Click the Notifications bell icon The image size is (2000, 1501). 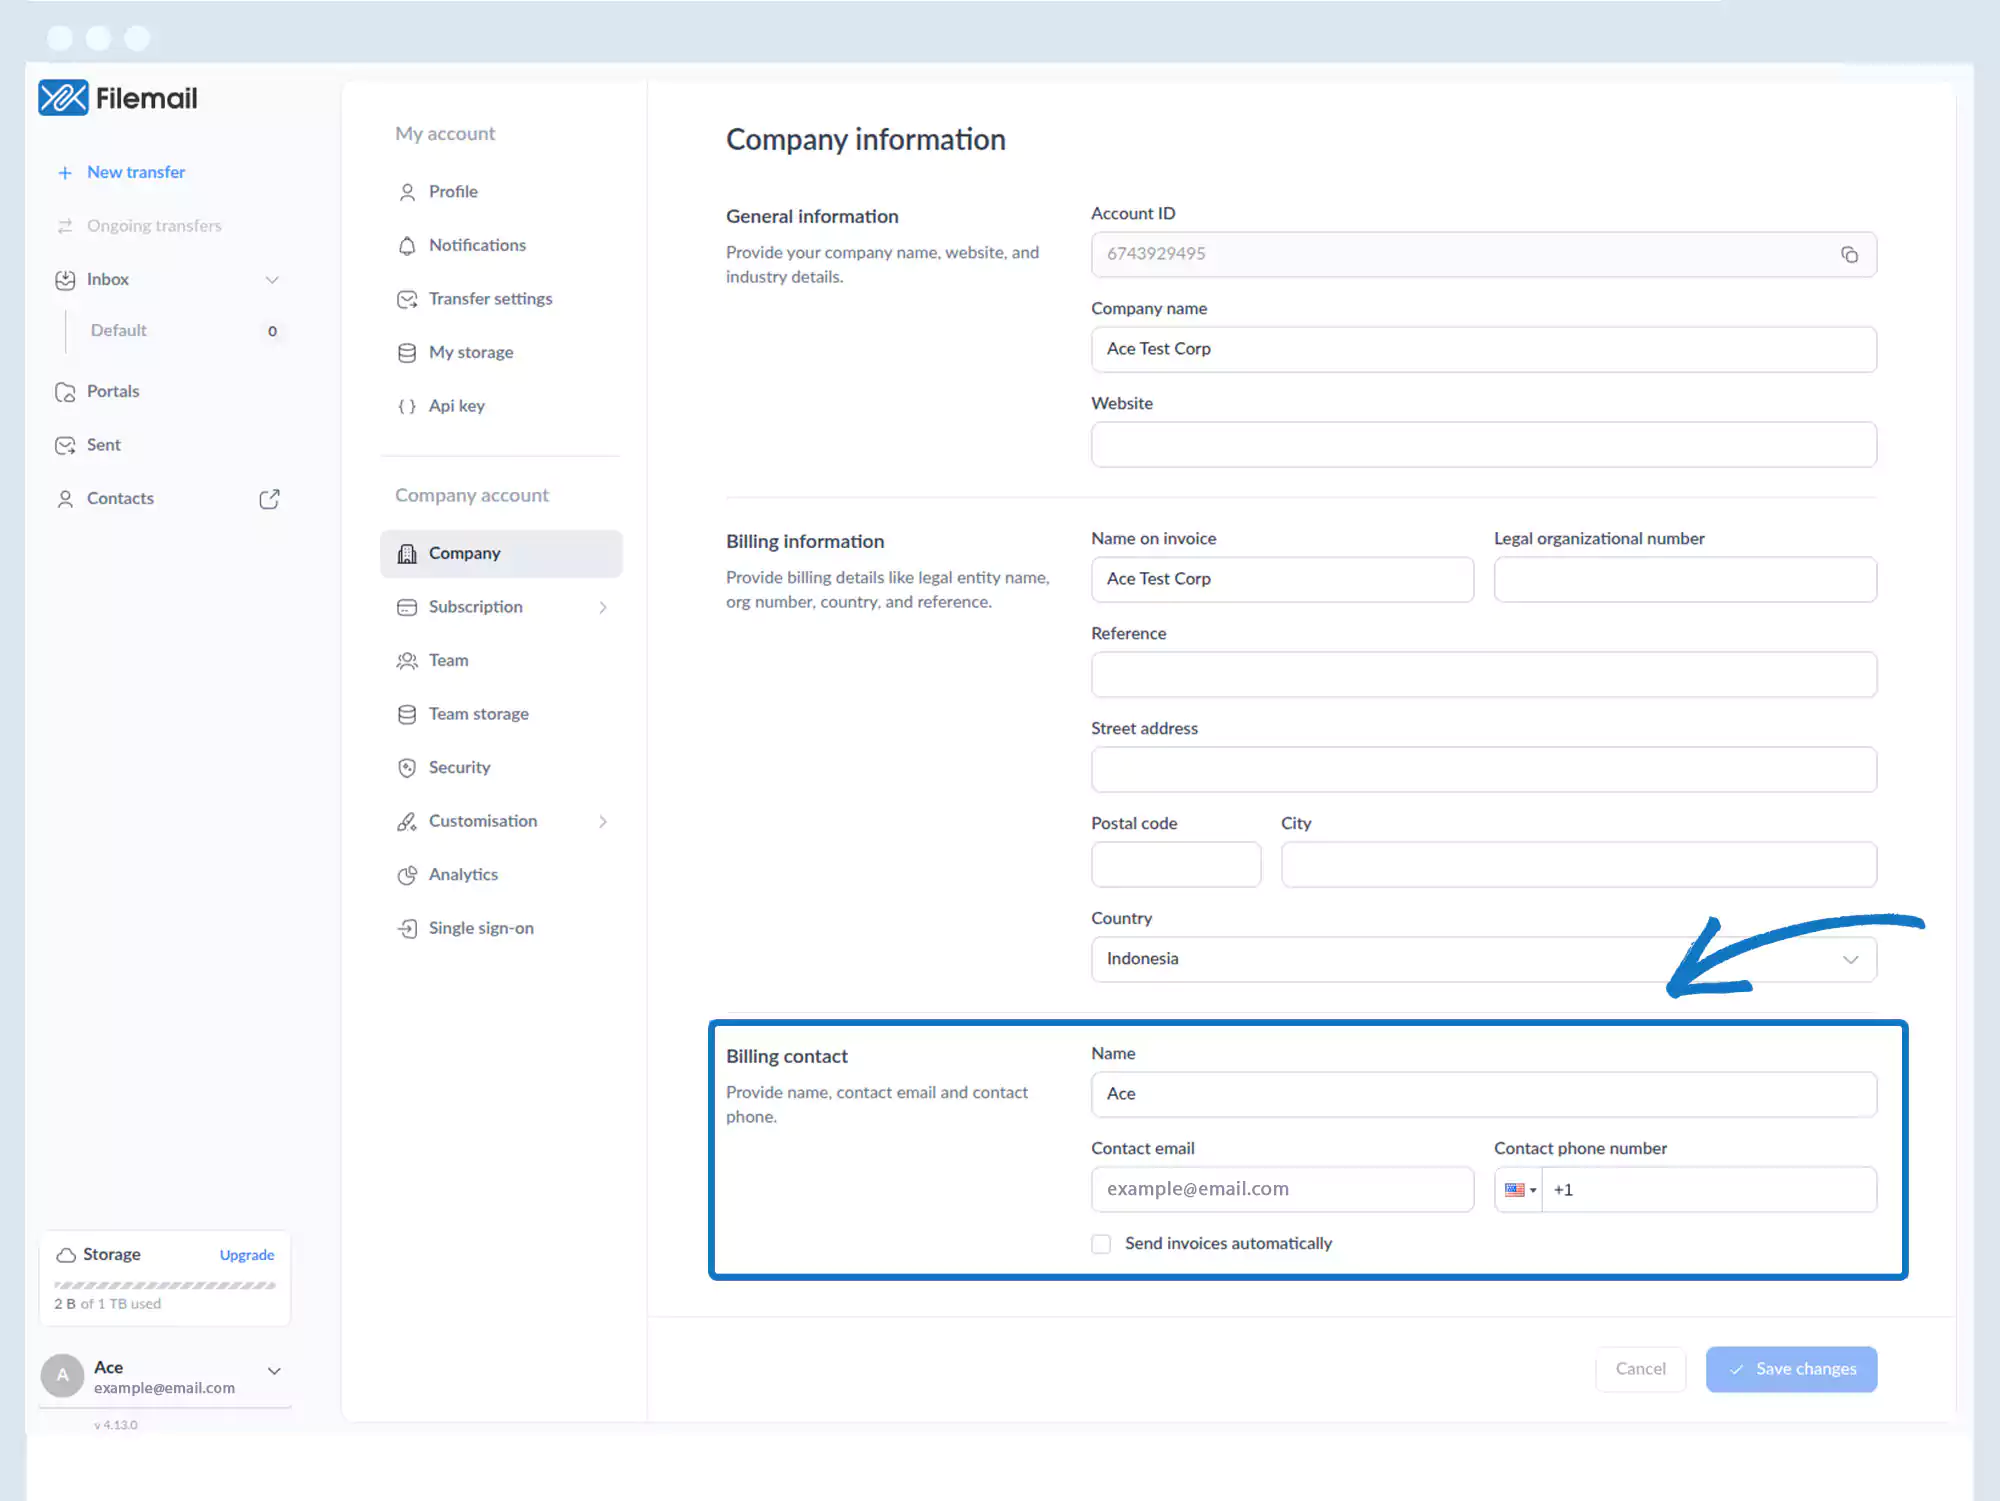tap(407, 246)
